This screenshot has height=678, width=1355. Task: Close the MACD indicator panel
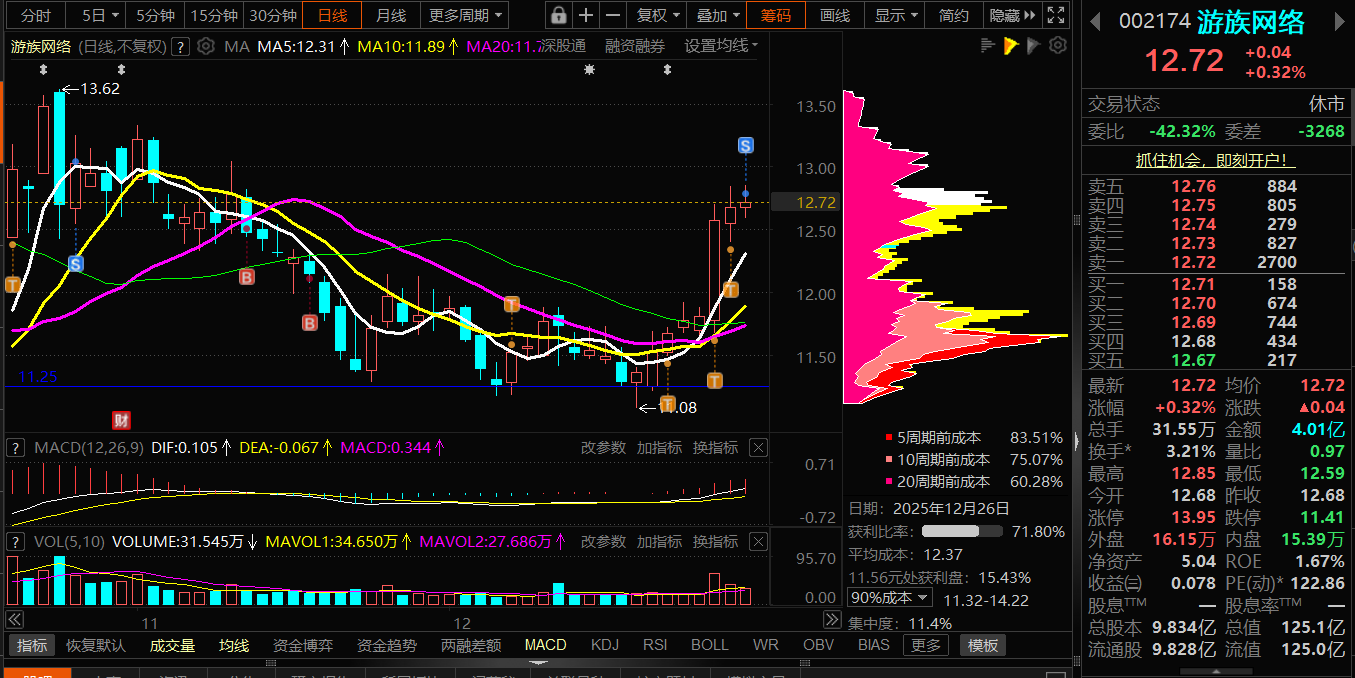click(758, 447)
